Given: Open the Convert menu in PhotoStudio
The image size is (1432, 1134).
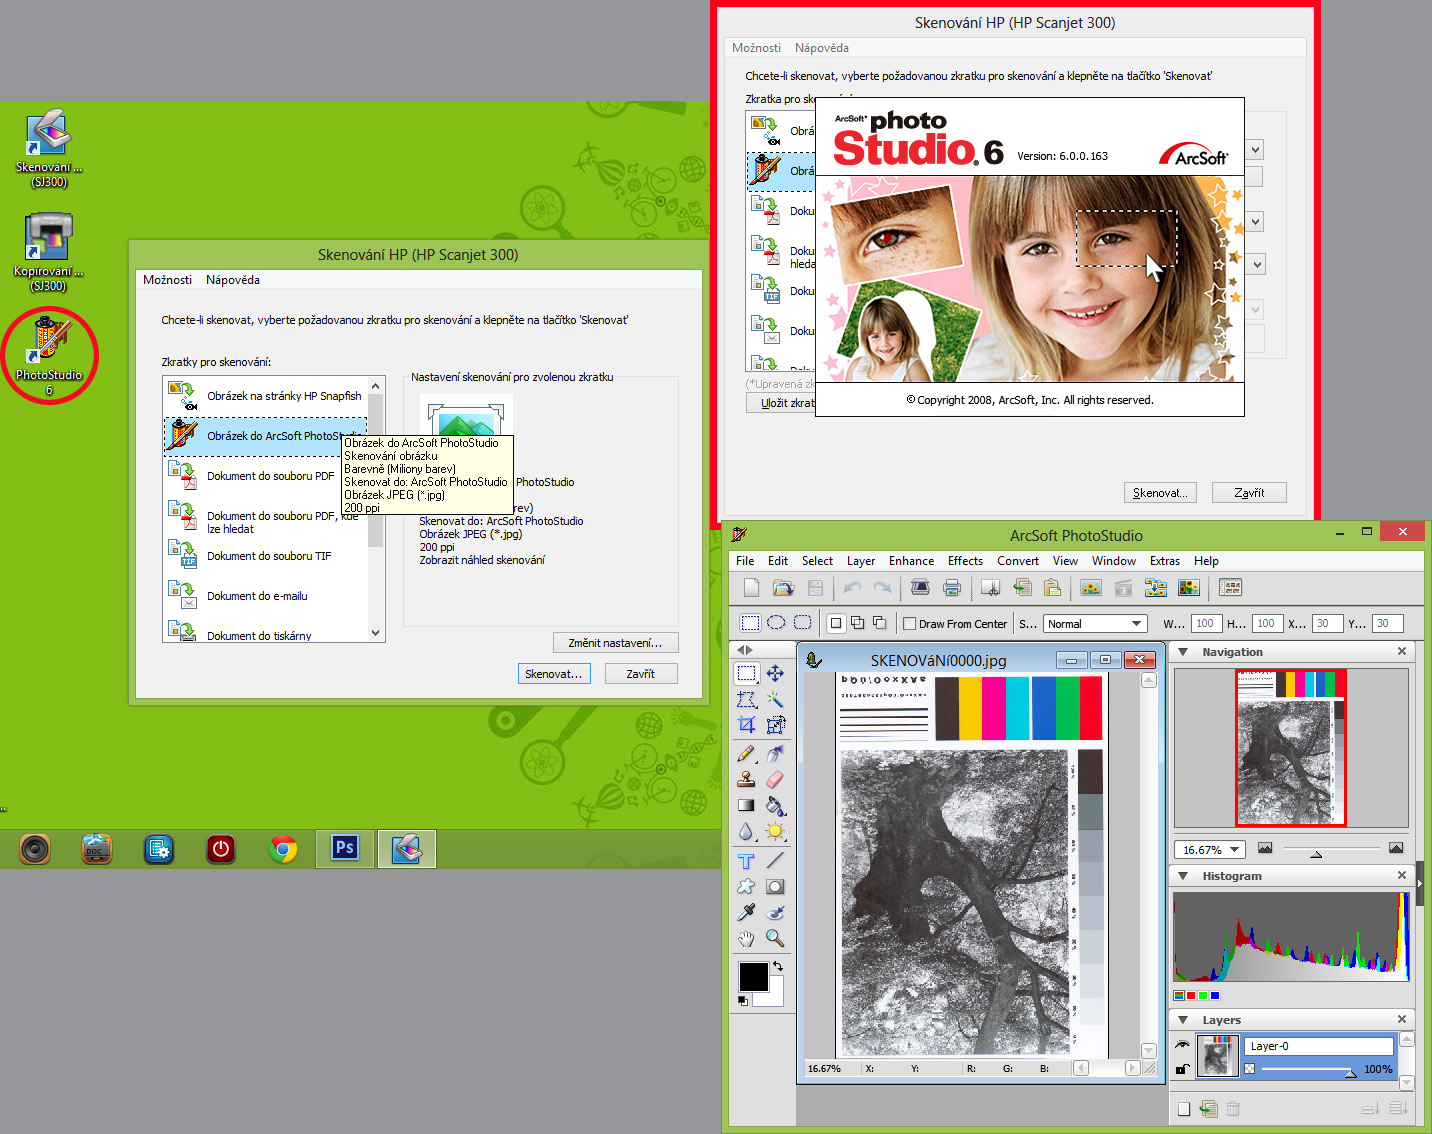Looking at the screenshot, I should coord(1018,561).
